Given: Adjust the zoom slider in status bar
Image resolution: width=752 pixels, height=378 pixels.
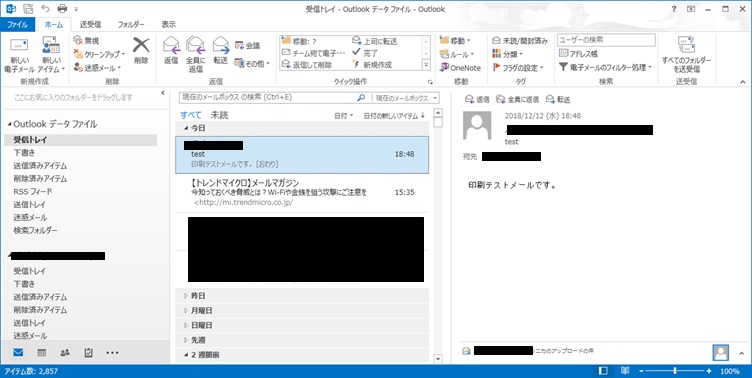Looking at the screenshot, I should [675, 371].
